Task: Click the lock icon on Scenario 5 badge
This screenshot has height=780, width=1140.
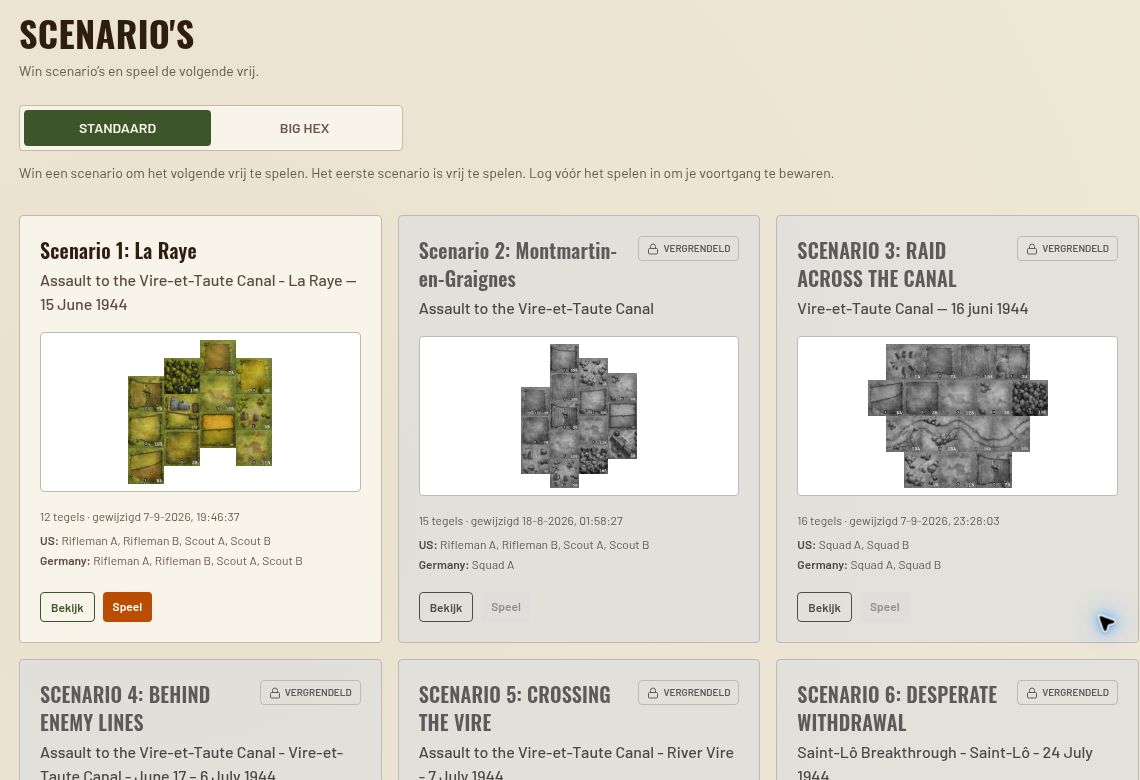Action: (x=653, y=693)
